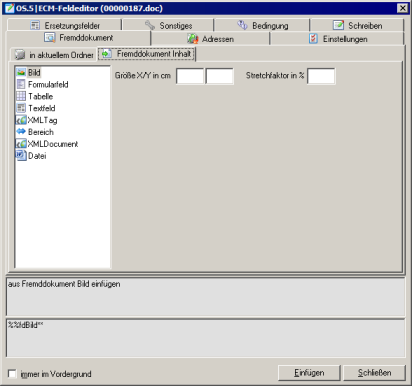Open the Bedingung tab
The image size is (412, 386).
tap(262, 25)
